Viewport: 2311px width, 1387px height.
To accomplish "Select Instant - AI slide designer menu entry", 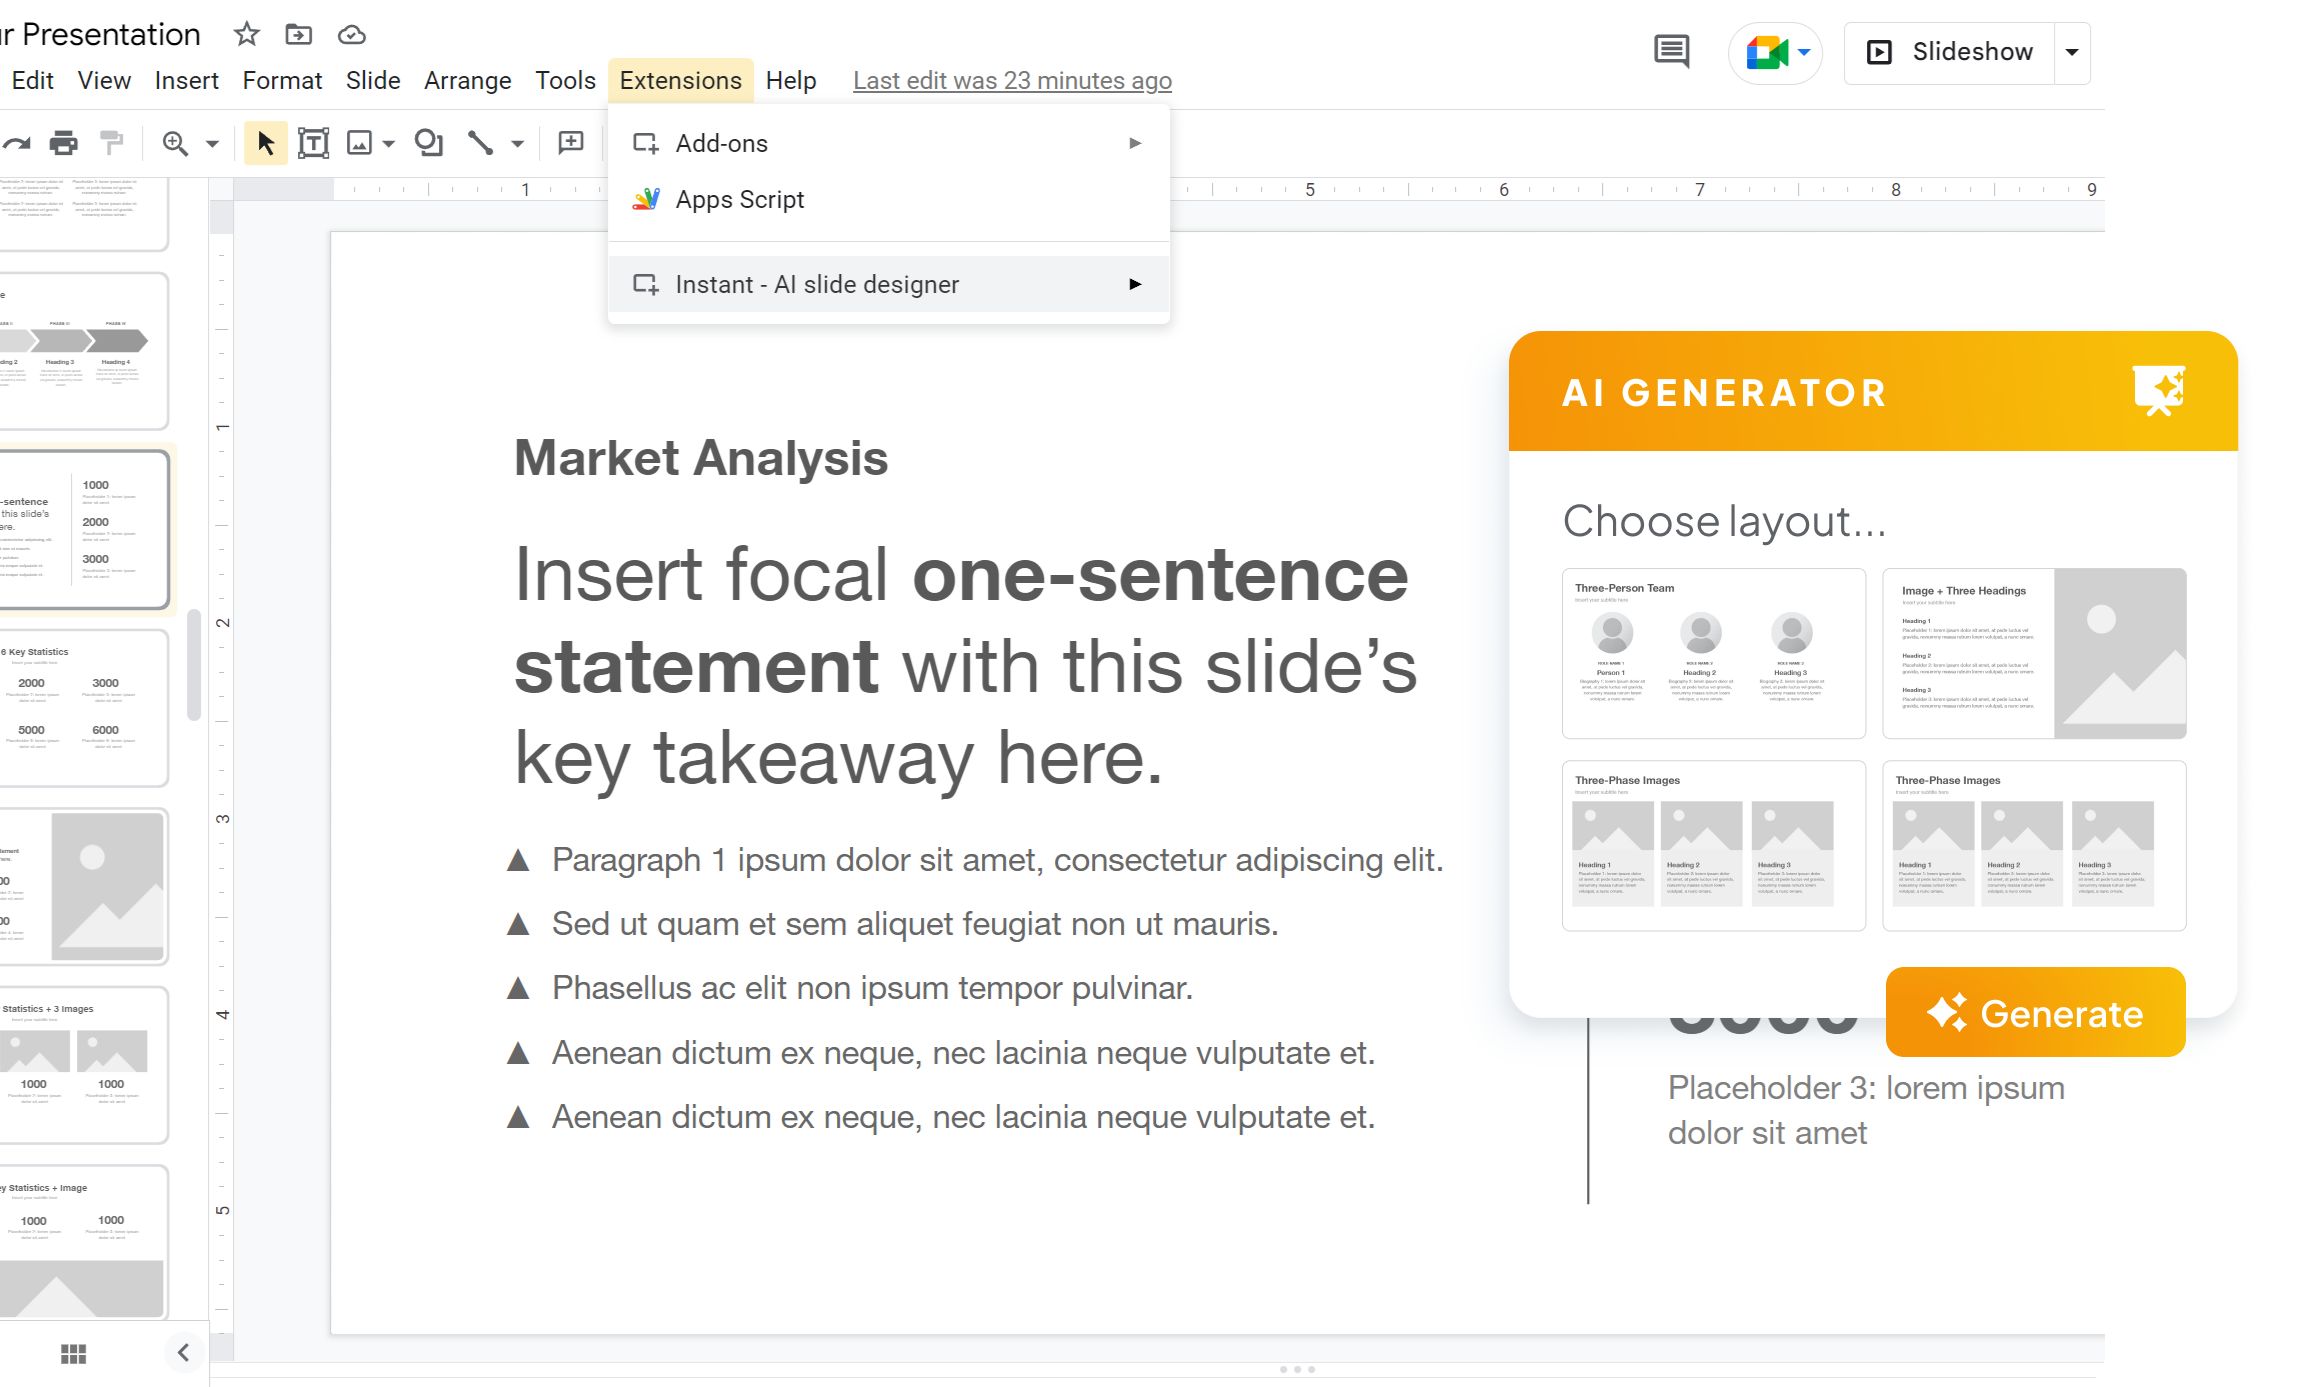I will (x=817, y=284).
